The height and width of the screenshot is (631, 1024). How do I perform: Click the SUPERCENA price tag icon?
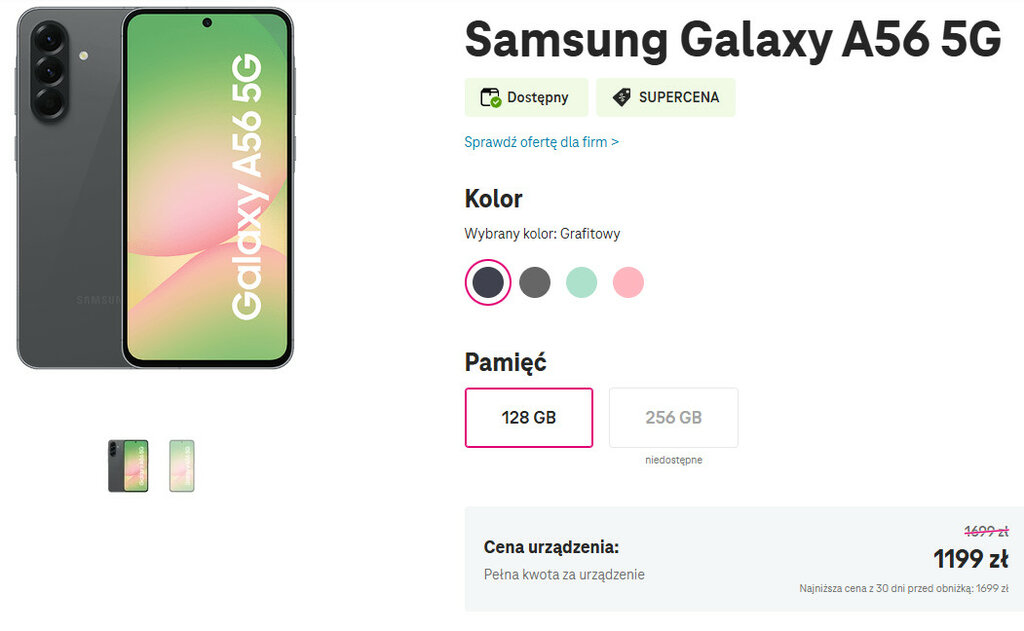pos(622,97)
